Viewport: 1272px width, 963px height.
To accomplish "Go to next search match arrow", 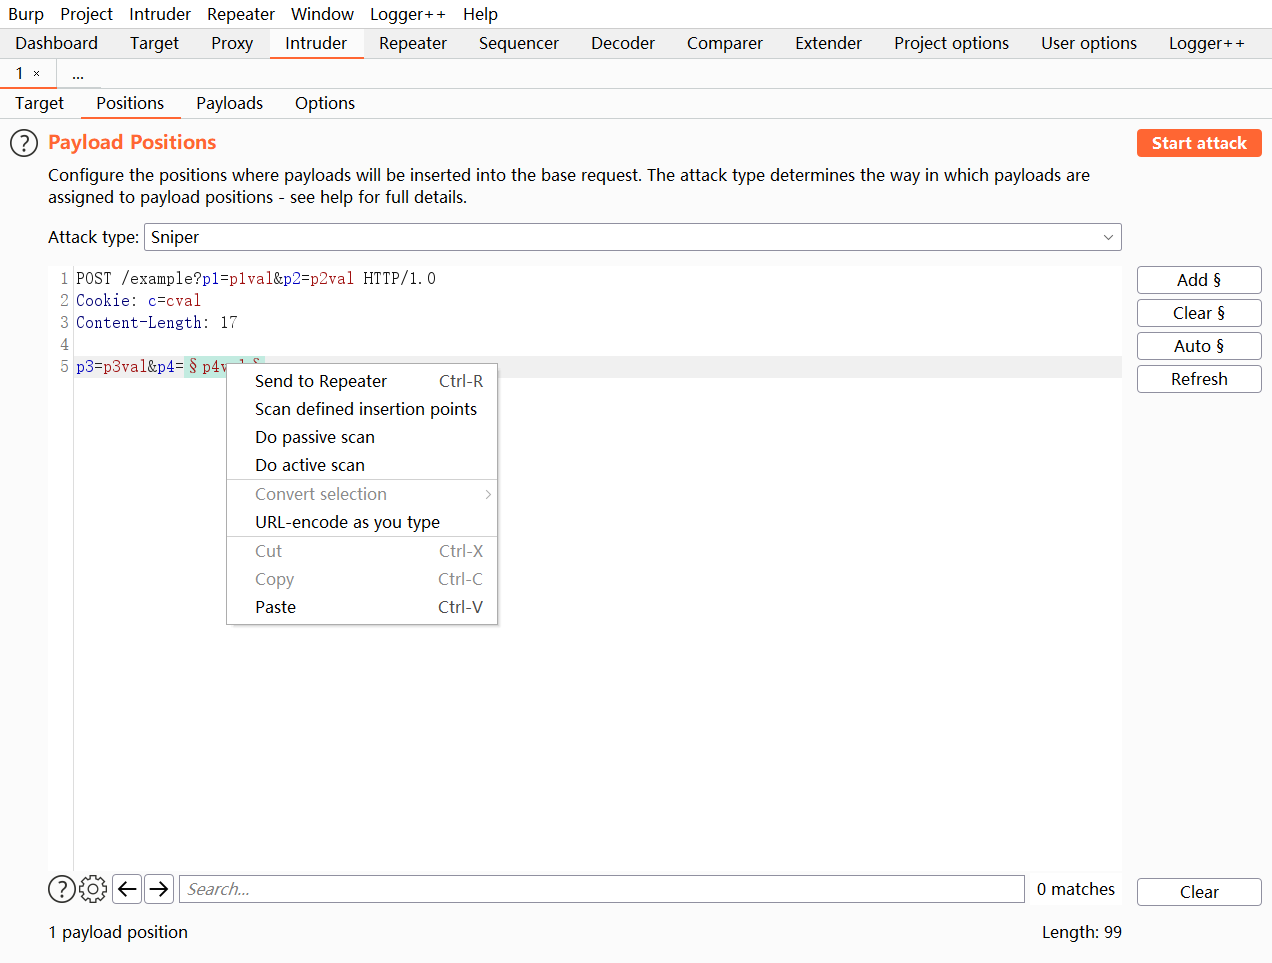I will click(x=159, y=889).
